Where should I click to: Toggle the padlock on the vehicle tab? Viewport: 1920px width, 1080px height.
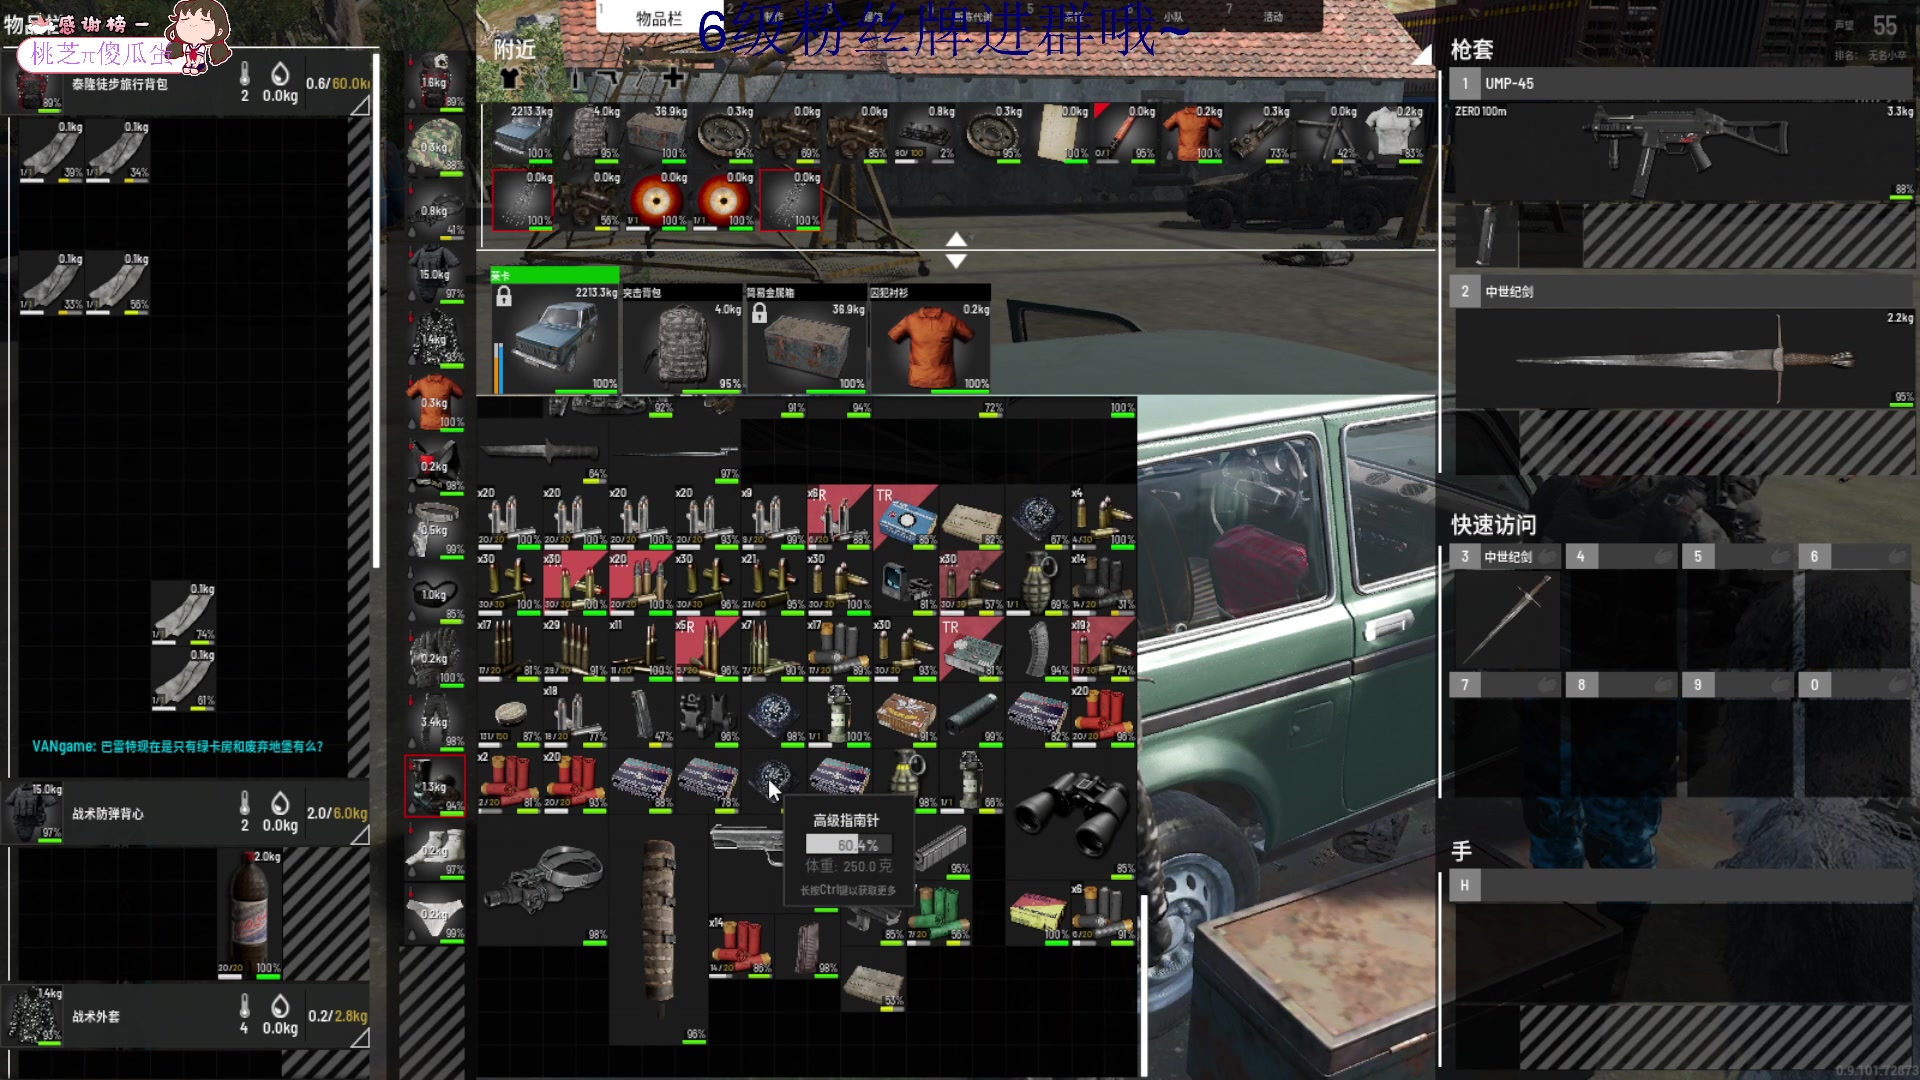coord(504,297)
